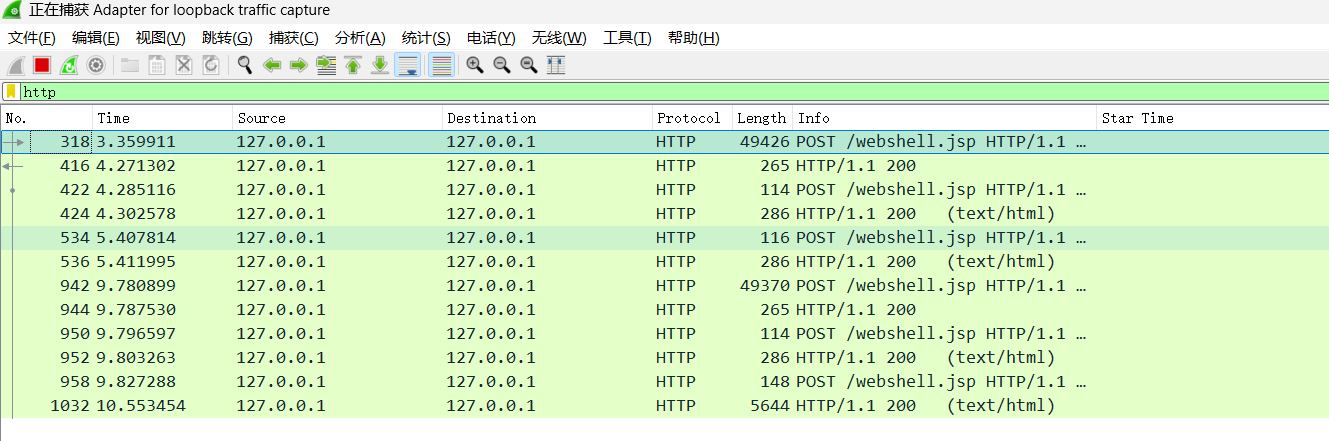Viewport: 1329px width, 441px height.
Task: Stop the capture with the red square button
Action: tap(42, 65)
